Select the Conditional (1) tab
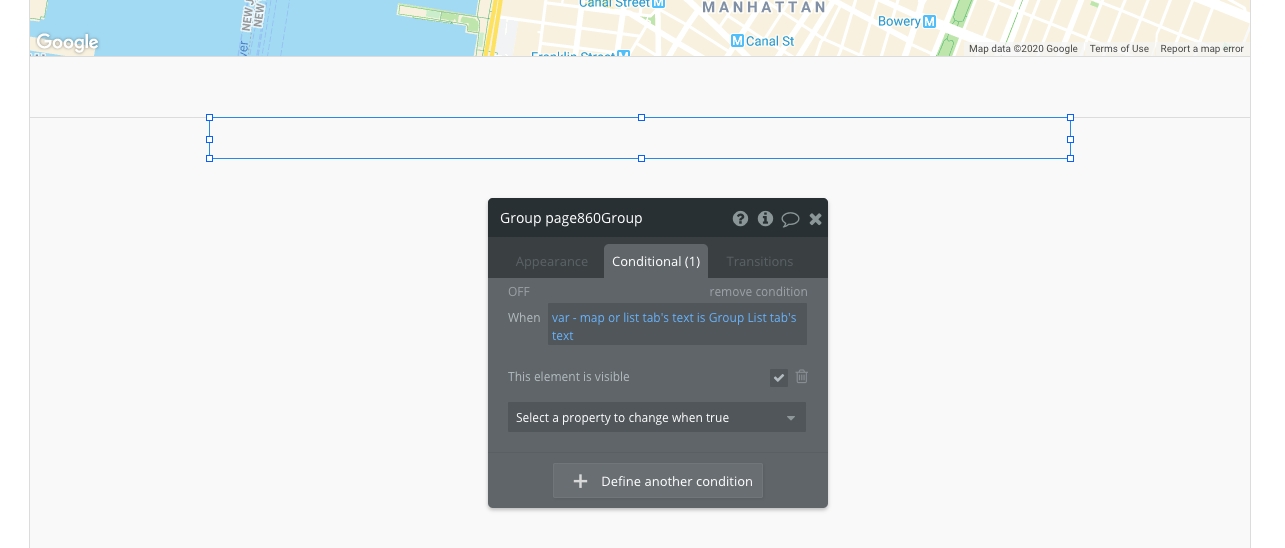This screenshot has height=548, width=1285. coord(655,261)
